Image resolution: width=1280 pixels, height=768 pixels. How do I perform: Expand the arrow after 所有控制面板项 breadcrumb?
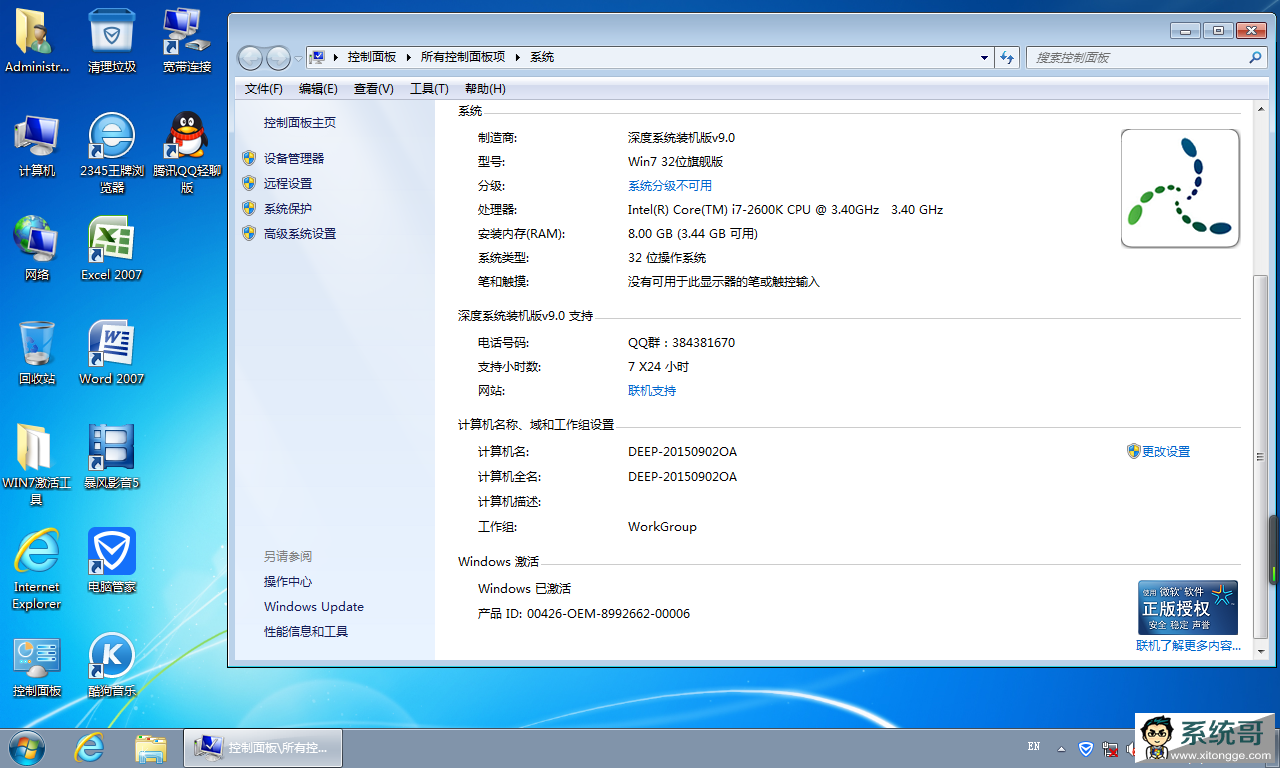(x=518, y=57)
